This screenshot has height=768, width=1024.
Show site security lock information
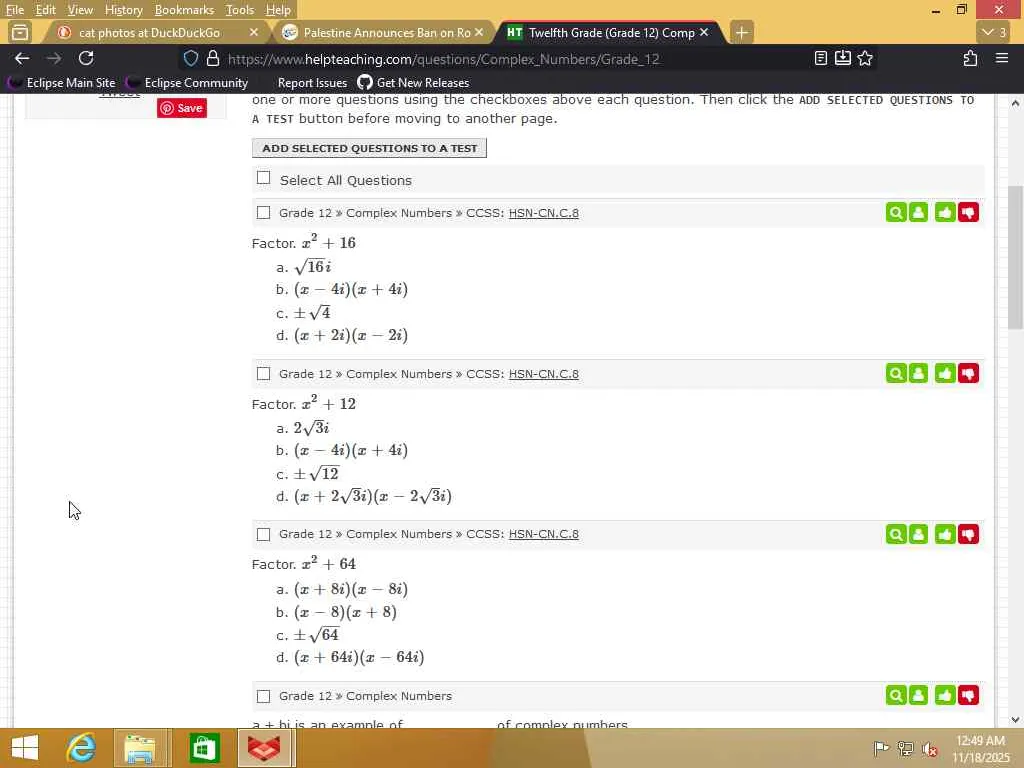[x=213, y=59]
